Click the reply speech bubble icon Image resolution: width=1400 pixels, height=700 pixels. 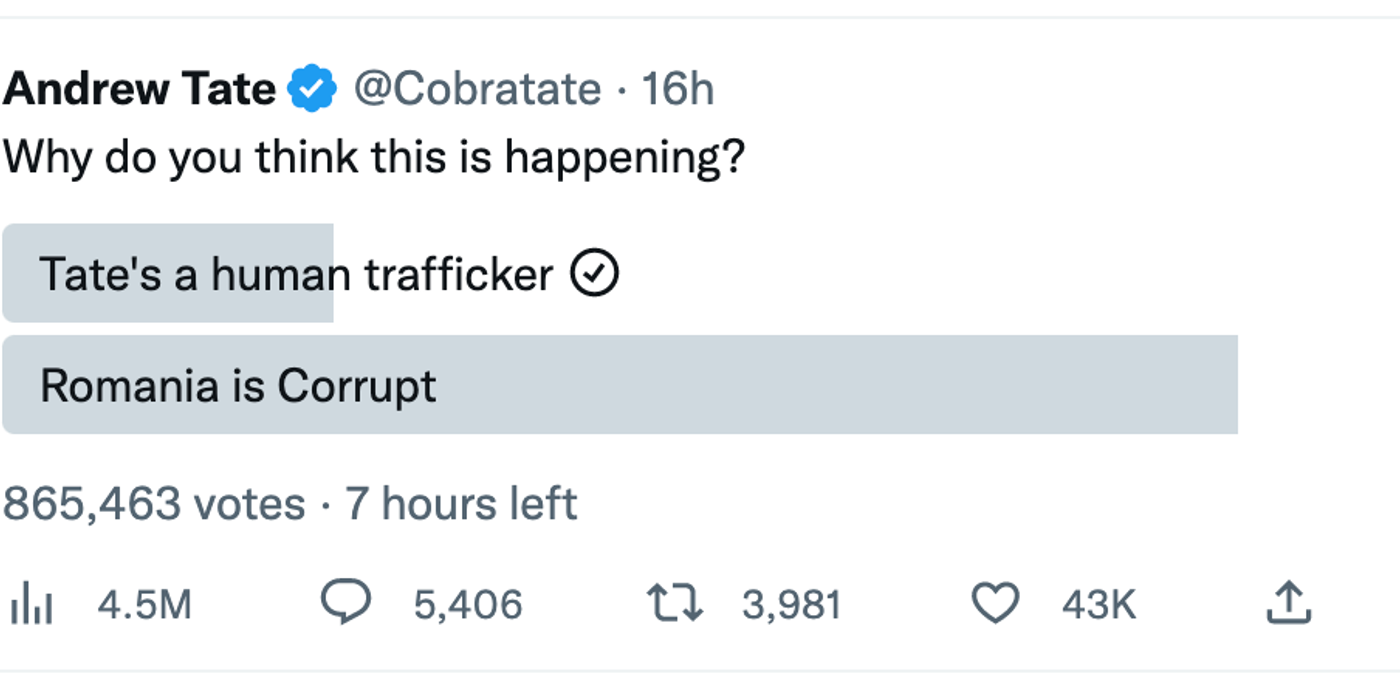(x=345, y=603)
